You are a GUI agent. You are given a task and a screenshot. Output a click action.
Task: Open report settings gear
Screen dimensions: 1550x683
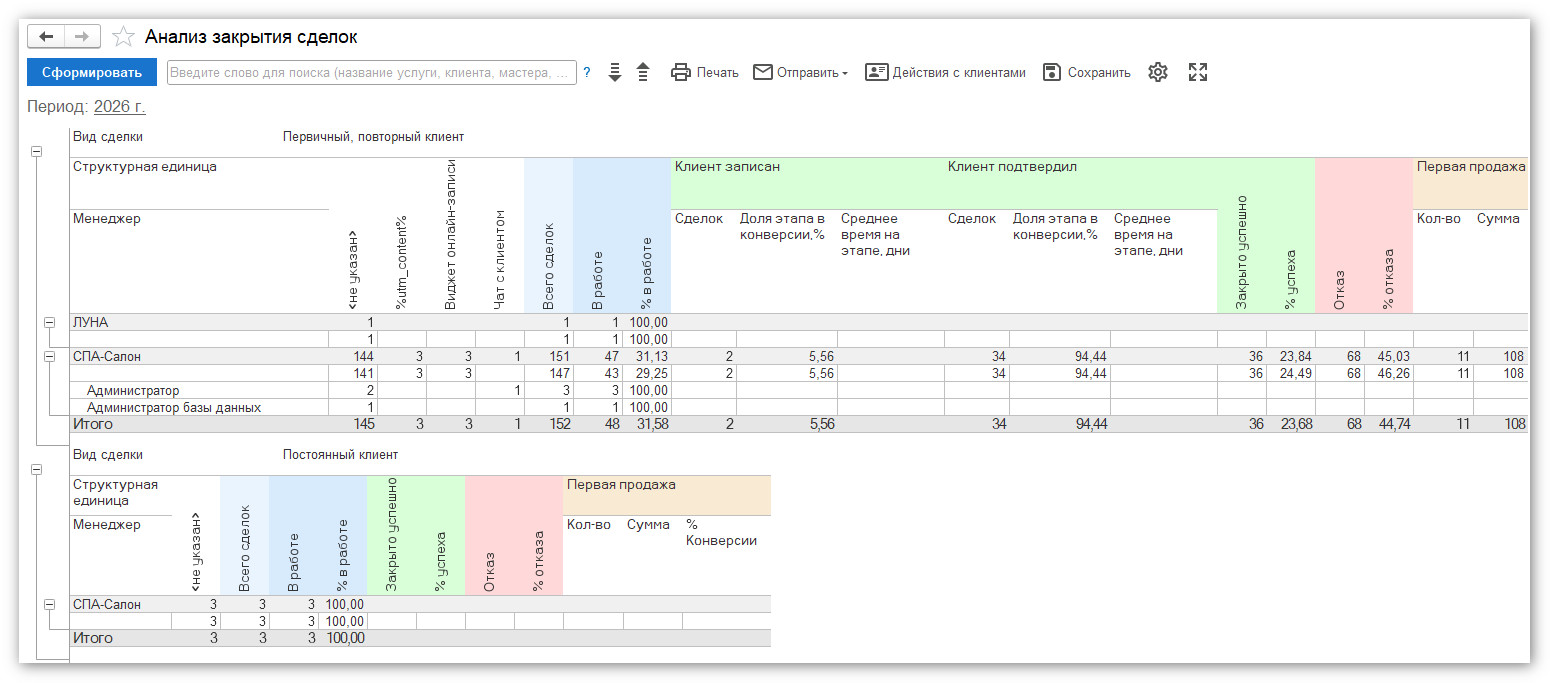tap(1158, 72)
